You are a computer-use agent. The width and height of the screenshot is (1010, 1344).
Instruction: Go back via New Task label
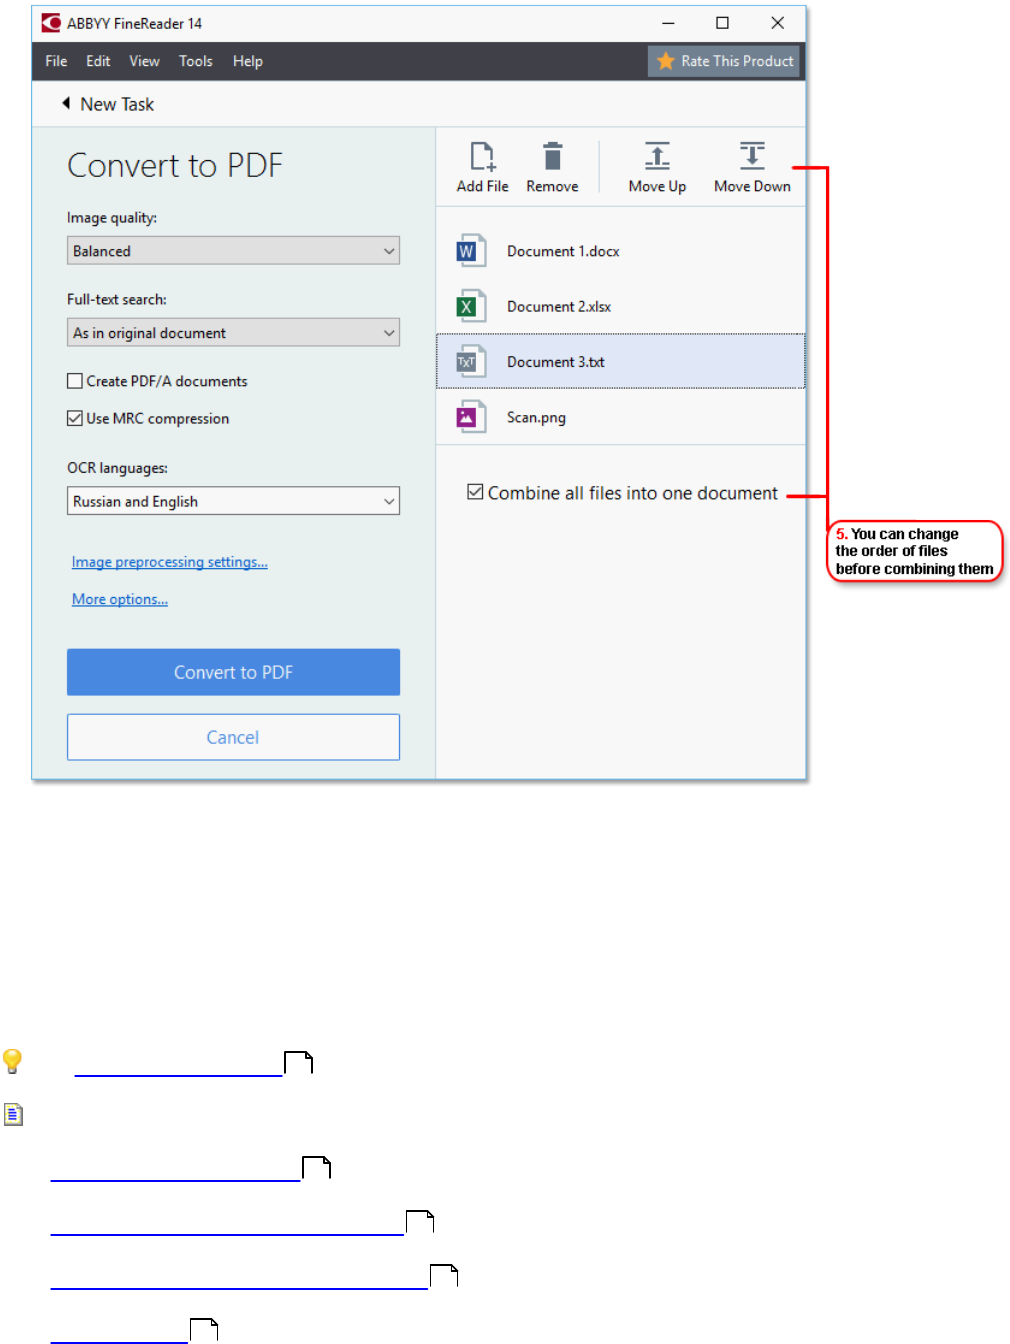click(117, 104)
